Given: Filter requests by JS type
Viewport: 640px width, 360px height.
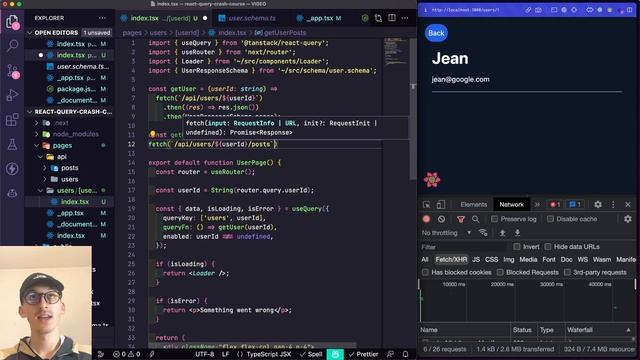Looking at the screenshot, I should (x=476, y=260).
